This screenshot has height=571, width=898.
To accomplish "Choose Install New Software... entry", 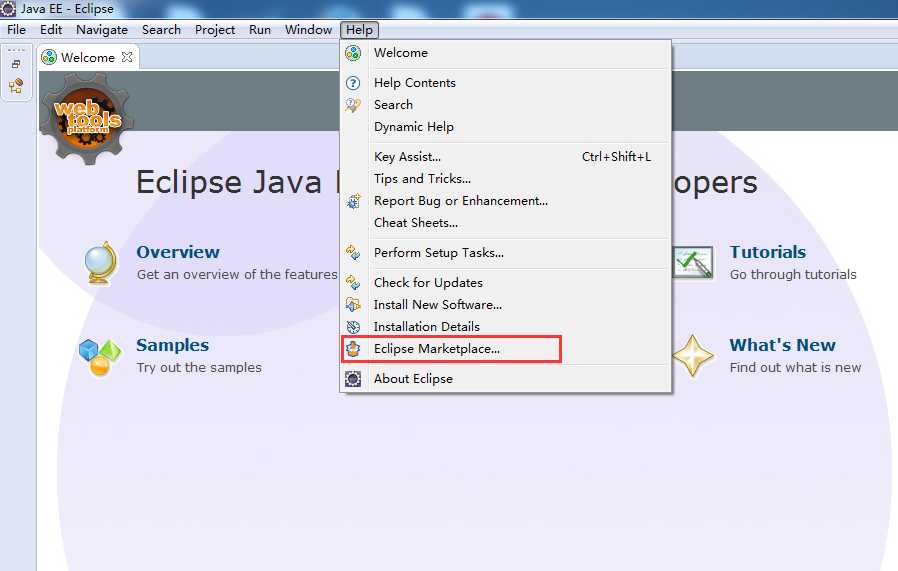I will 505,305.
